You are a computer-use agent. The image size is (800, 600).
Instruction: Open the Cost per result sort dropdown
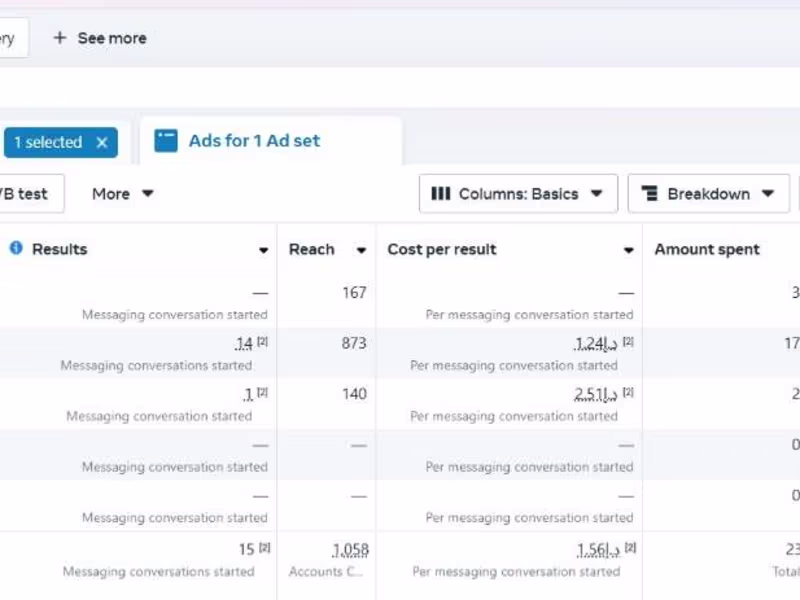pyautogui.click(x=628, y=250)
